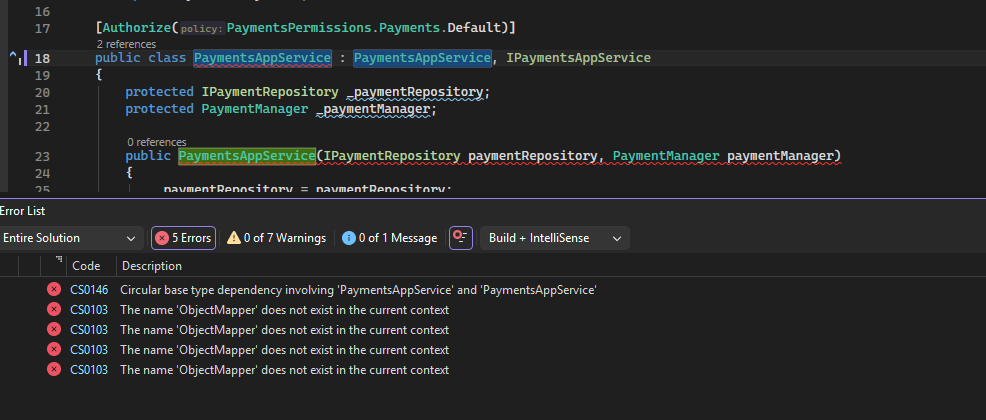
Task: Select the Error List panel title
Action: click(x=22, y=211)
